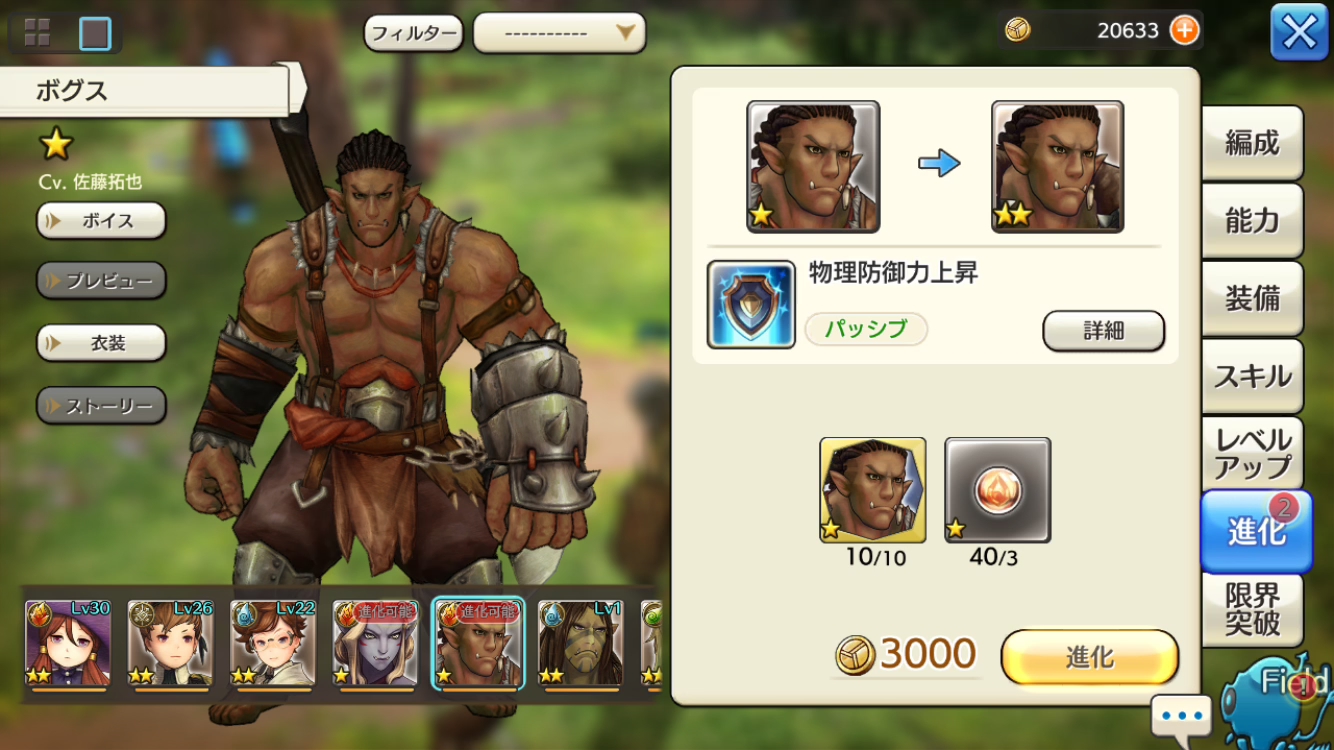Tap the Bogus 10/10 material portrait
Screen dimensions: 1334x750
[872, 490]
